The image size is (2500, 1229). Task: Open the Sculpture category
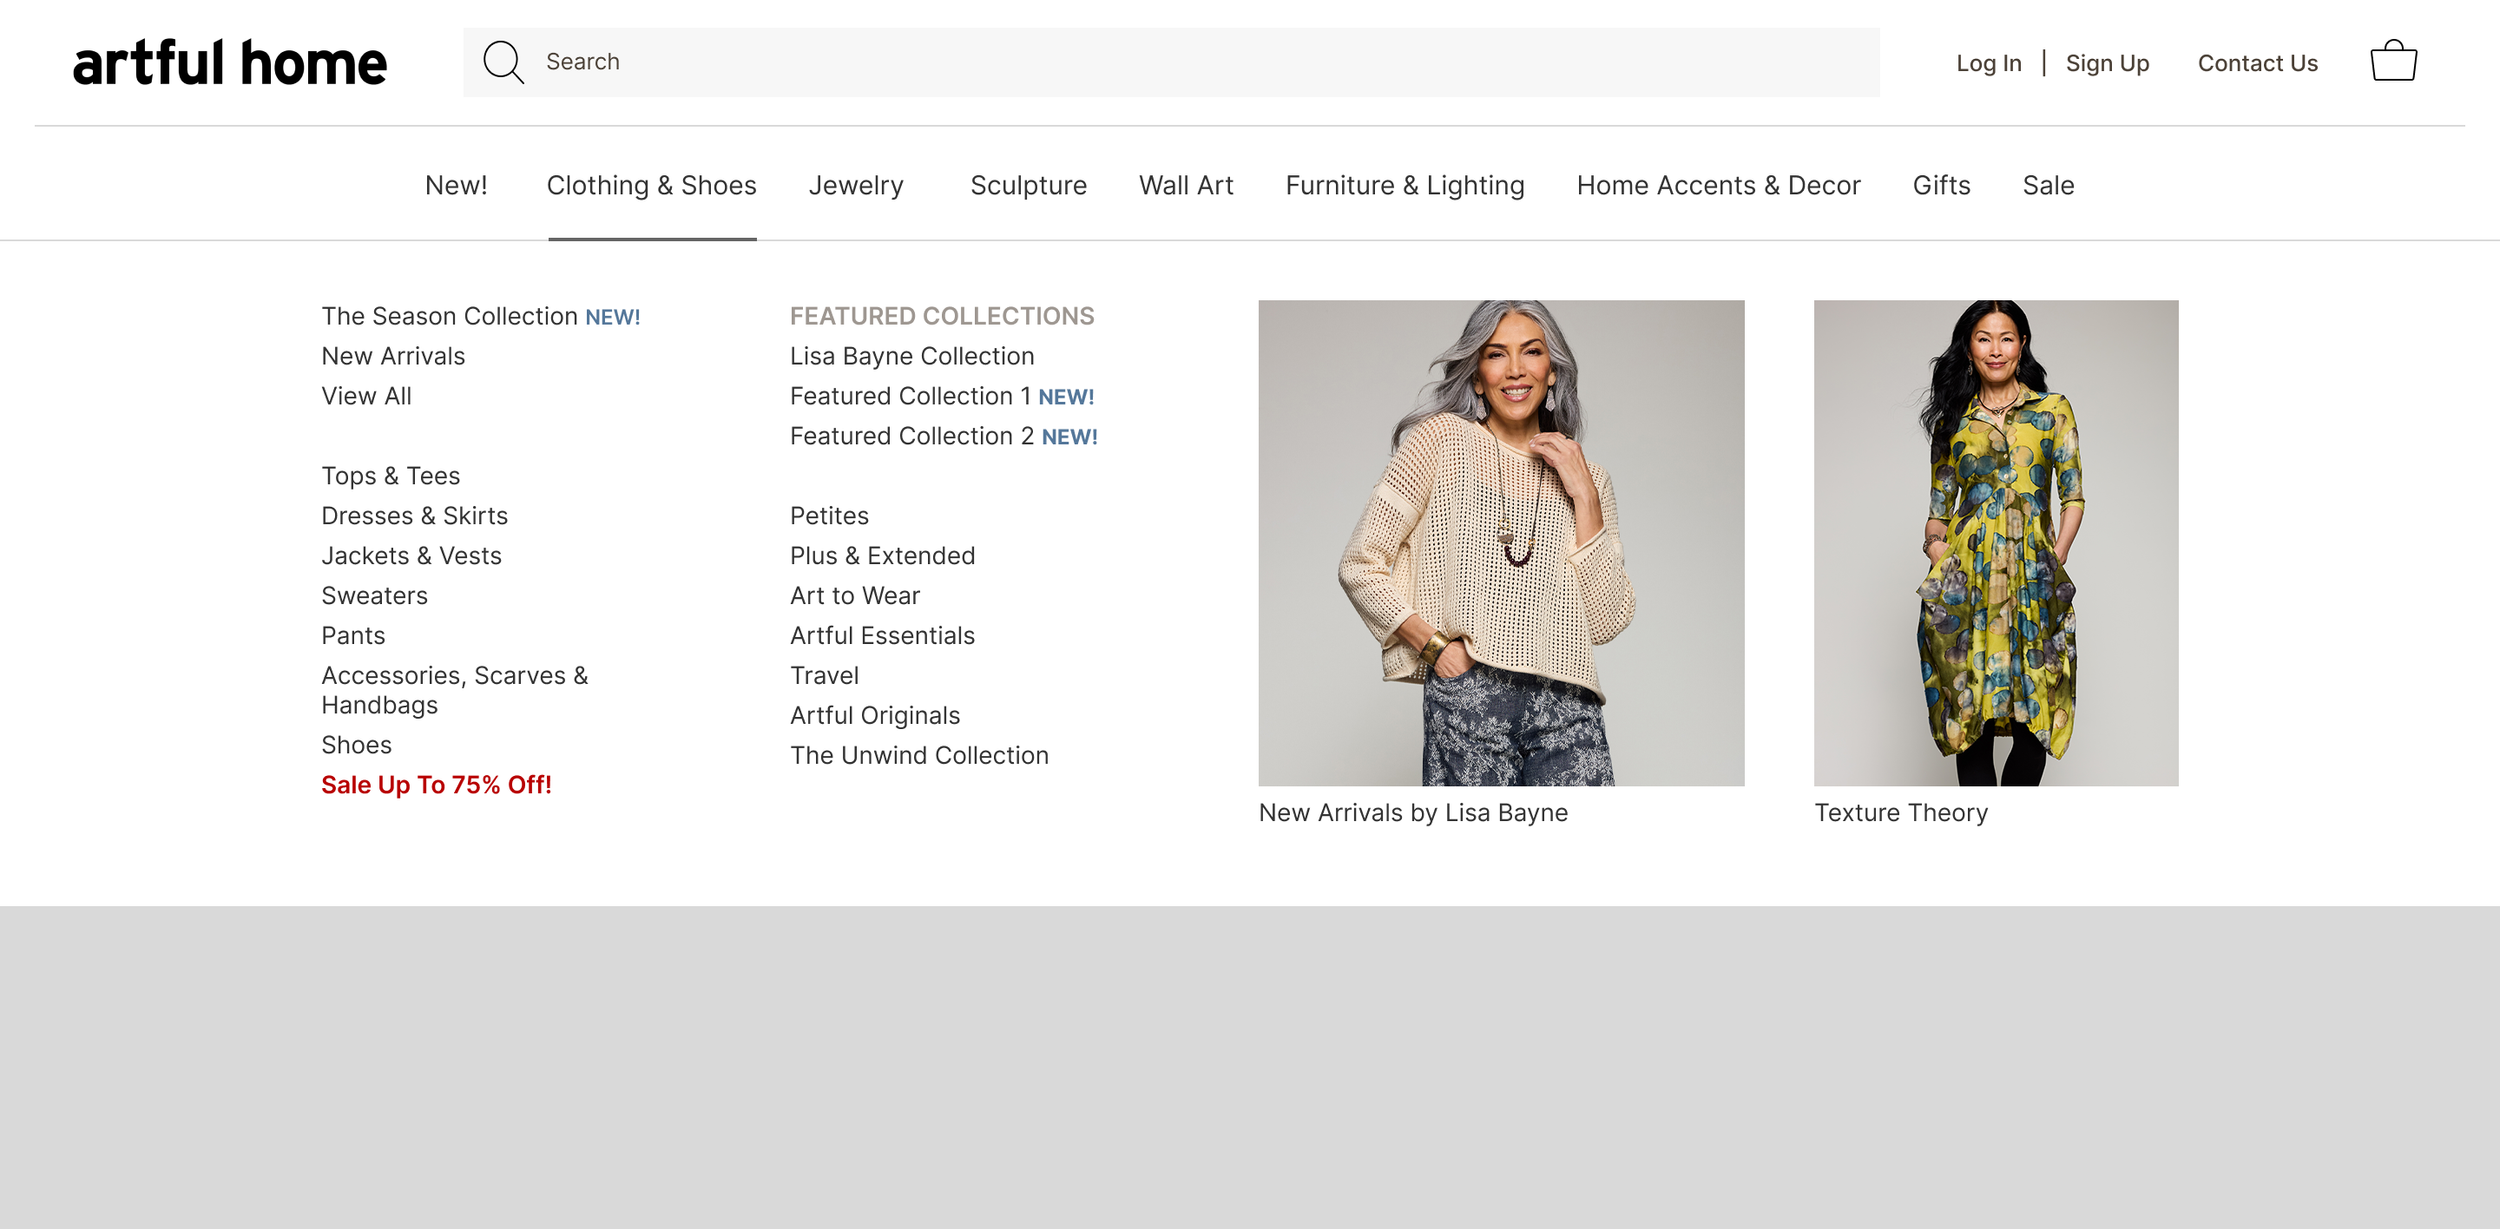[x=1028, y=185]
